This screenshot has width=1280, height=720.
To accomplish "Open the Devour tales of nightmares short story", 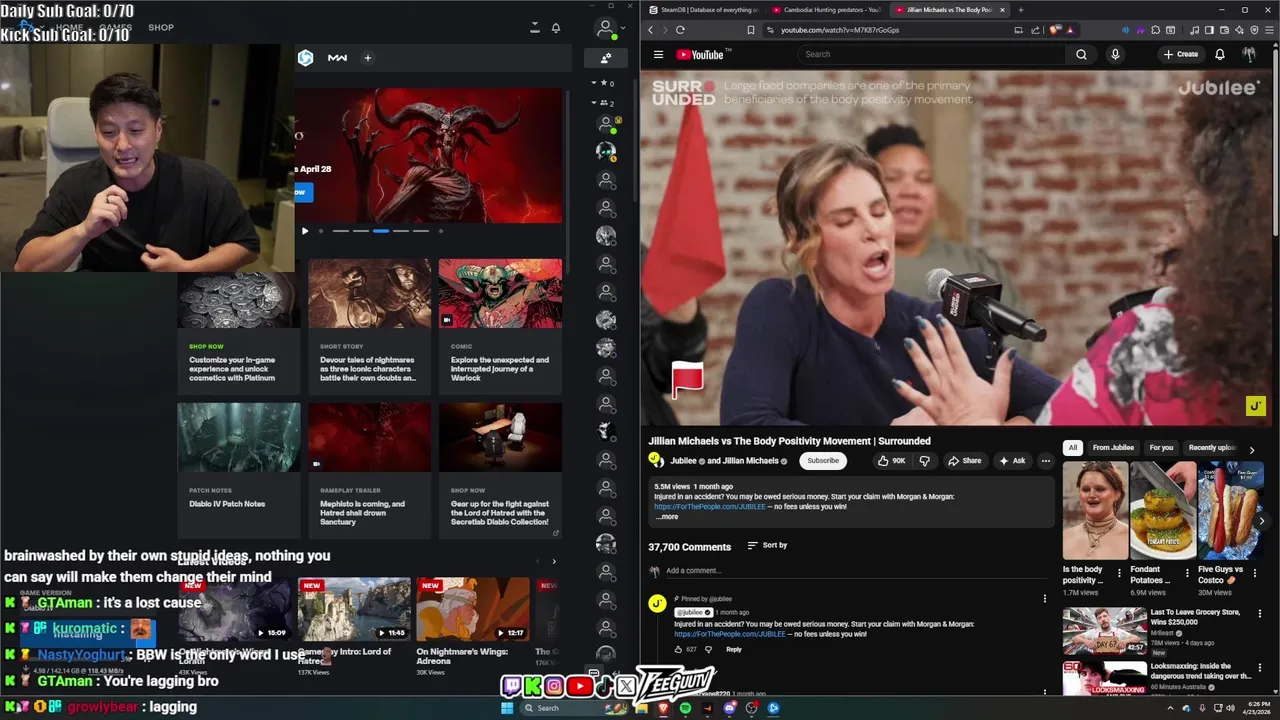I will click(369, 326).
